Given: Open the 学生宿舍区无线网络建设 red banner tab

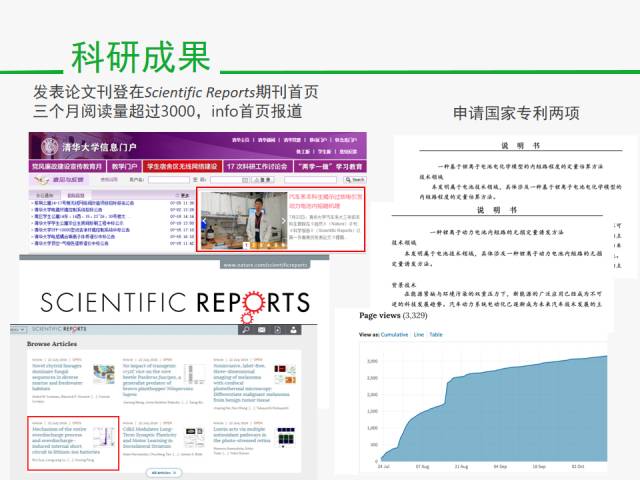Looking at the screenshot, I should point(182,167).
